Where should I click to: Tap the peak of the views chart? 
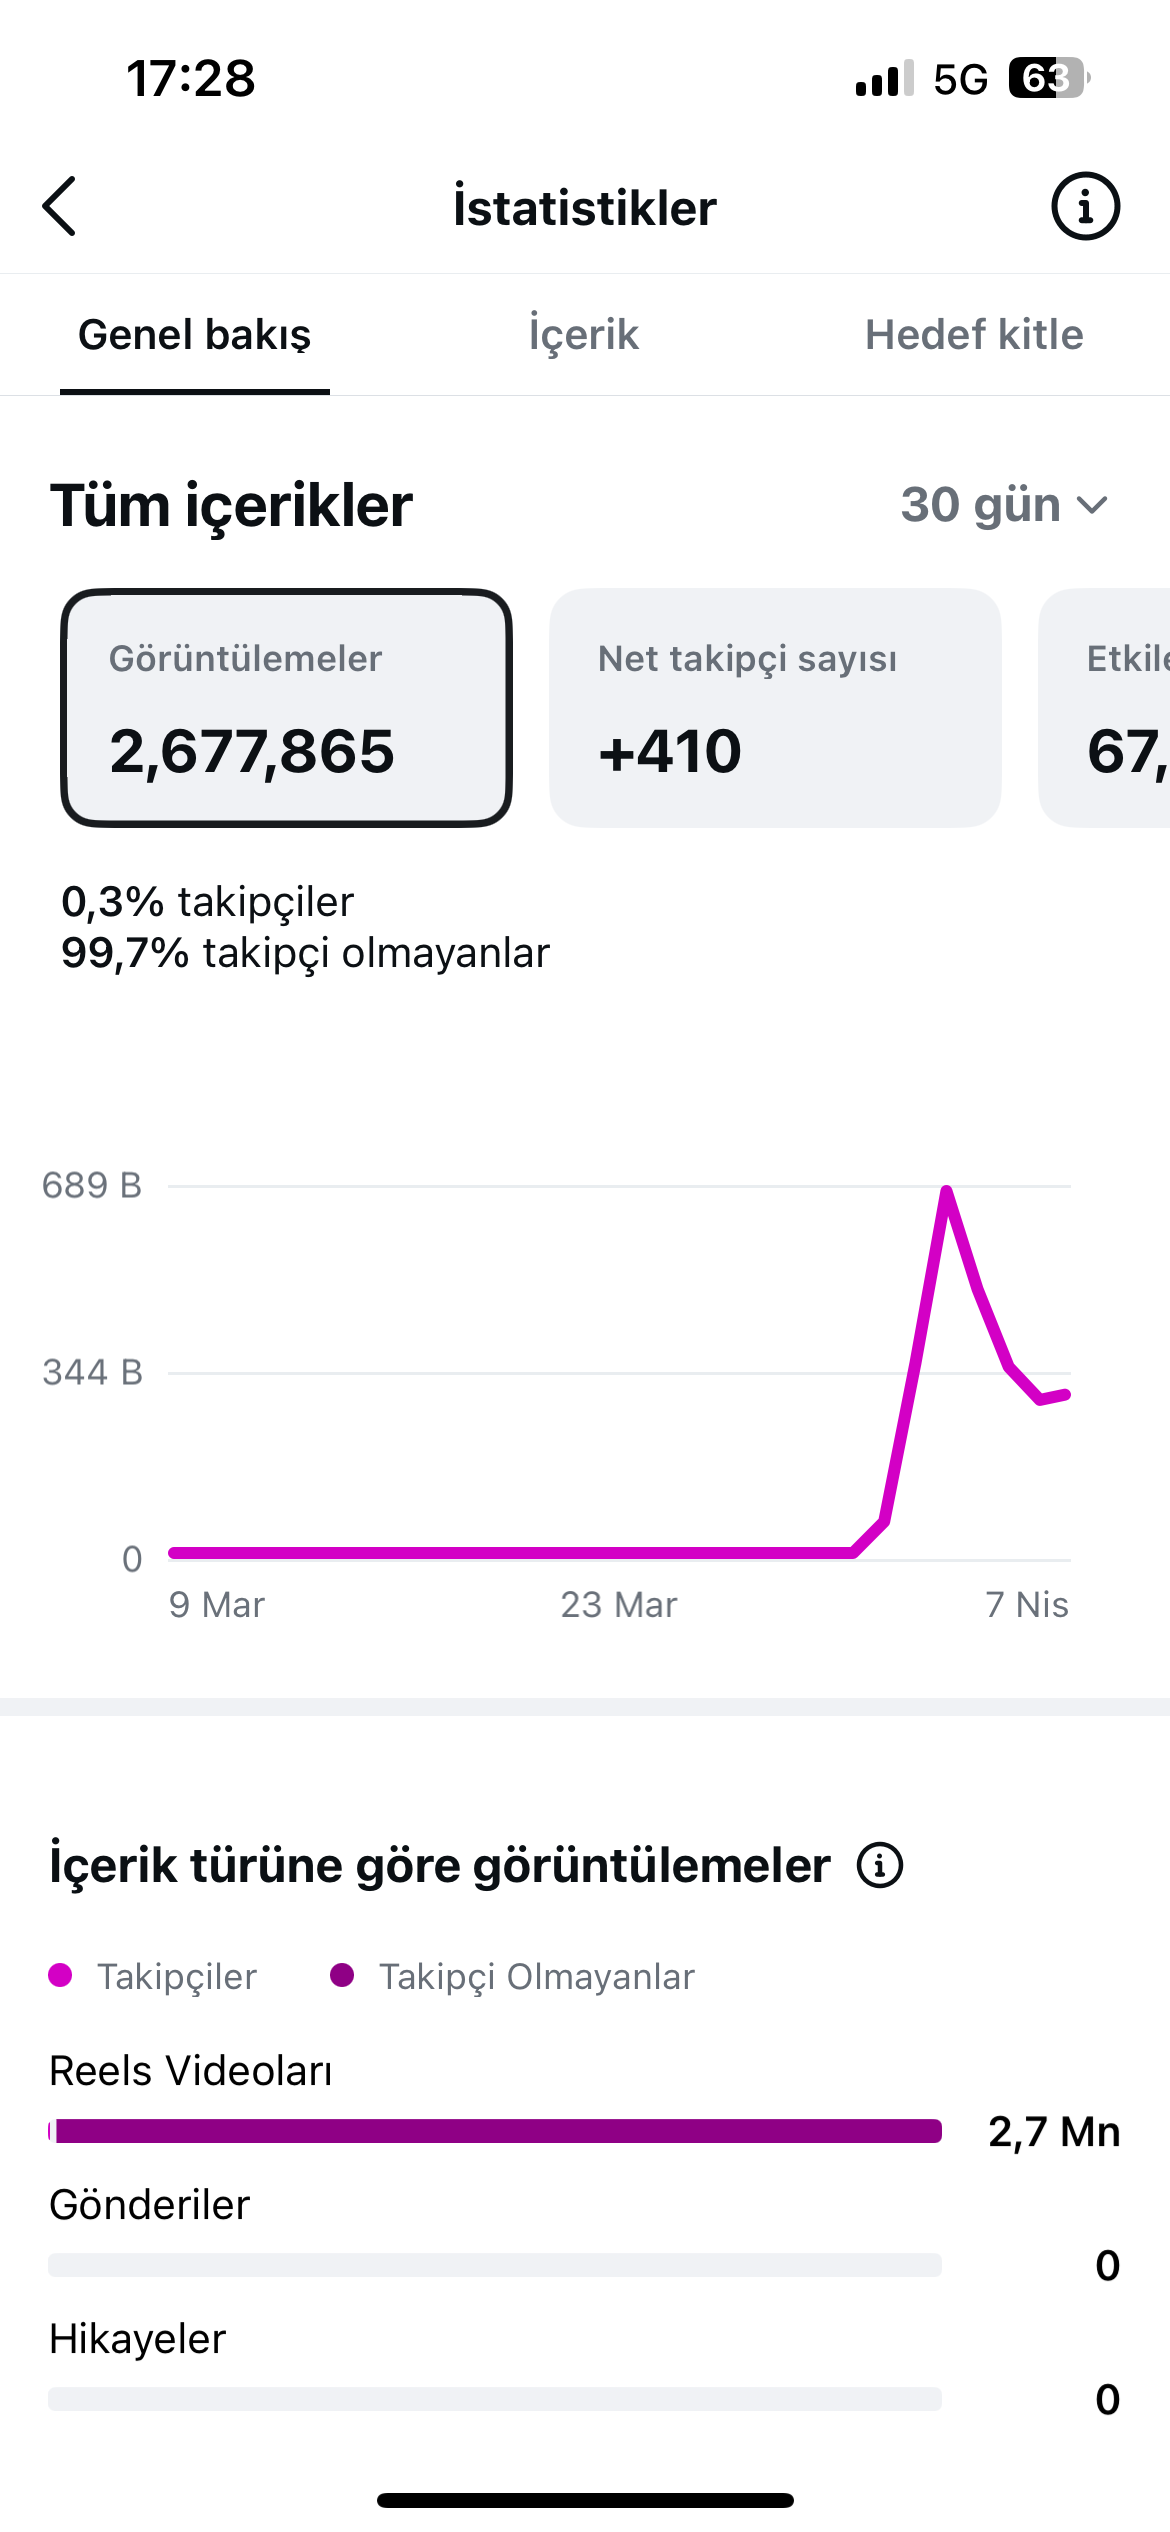coord(946,1190)
